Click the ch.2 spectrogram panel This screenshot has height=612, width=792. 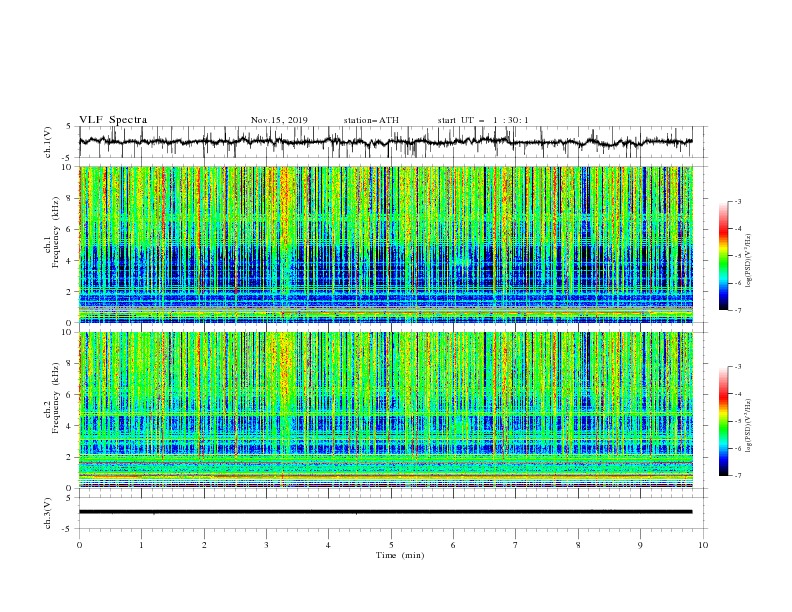click(x=385, y=410)
